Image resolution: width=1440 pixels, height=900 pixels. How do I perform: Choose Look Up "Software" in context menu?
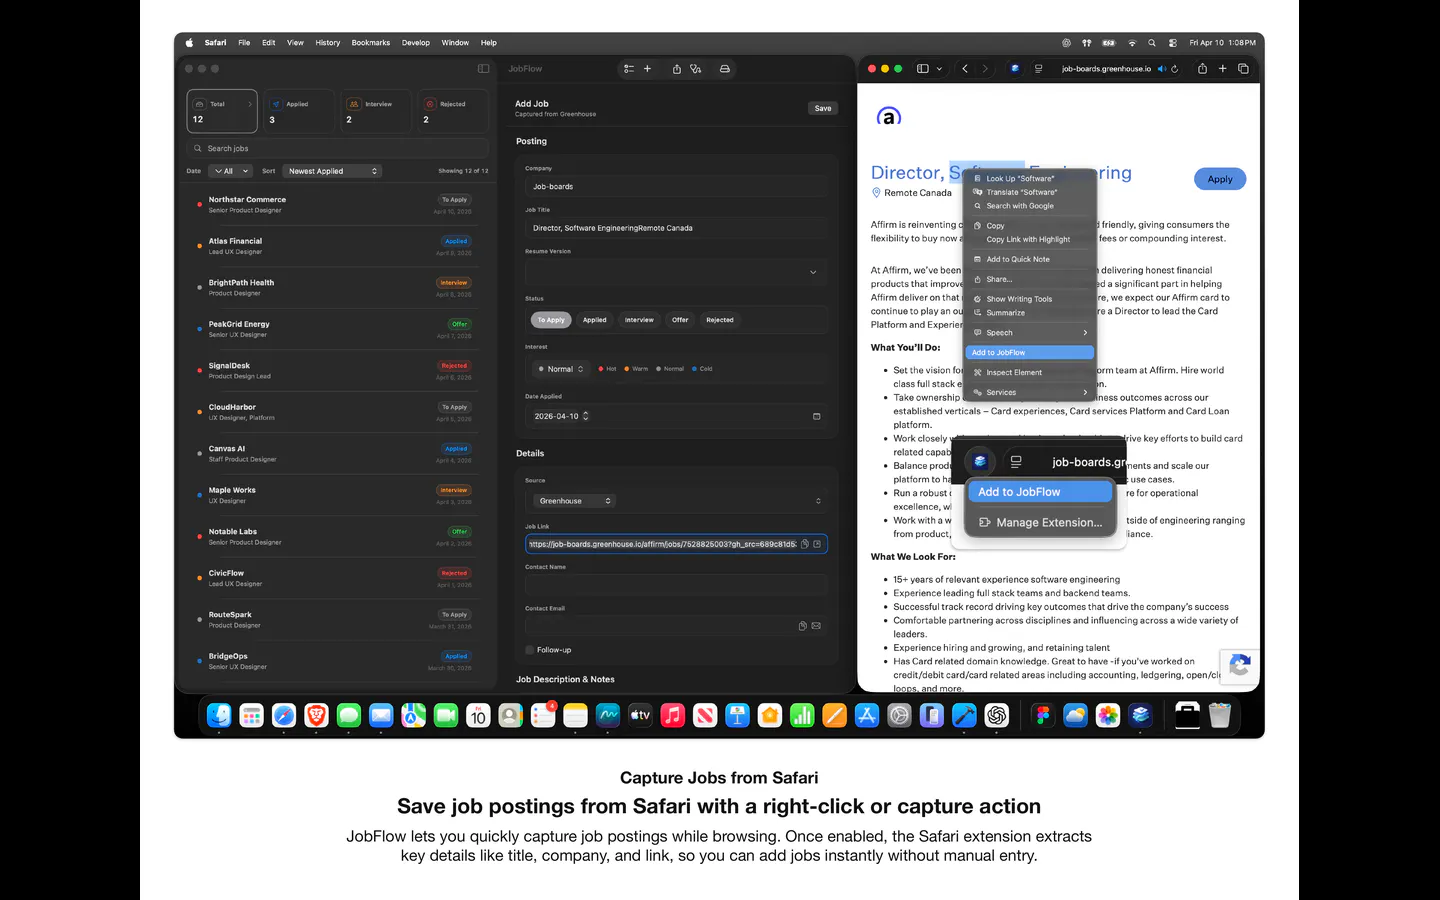tap(1030, 178)
